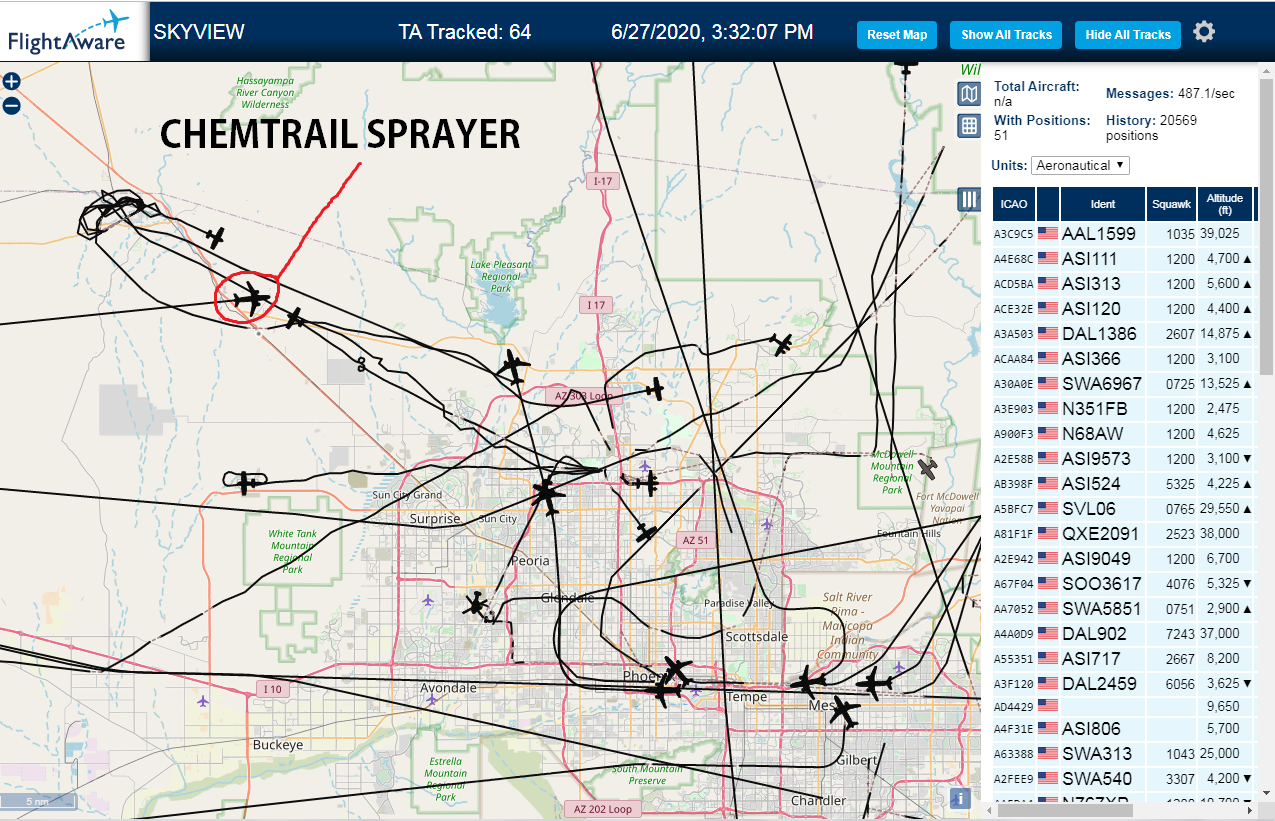Click altitude 8,200 in ASI717 row

point(1221,659)
